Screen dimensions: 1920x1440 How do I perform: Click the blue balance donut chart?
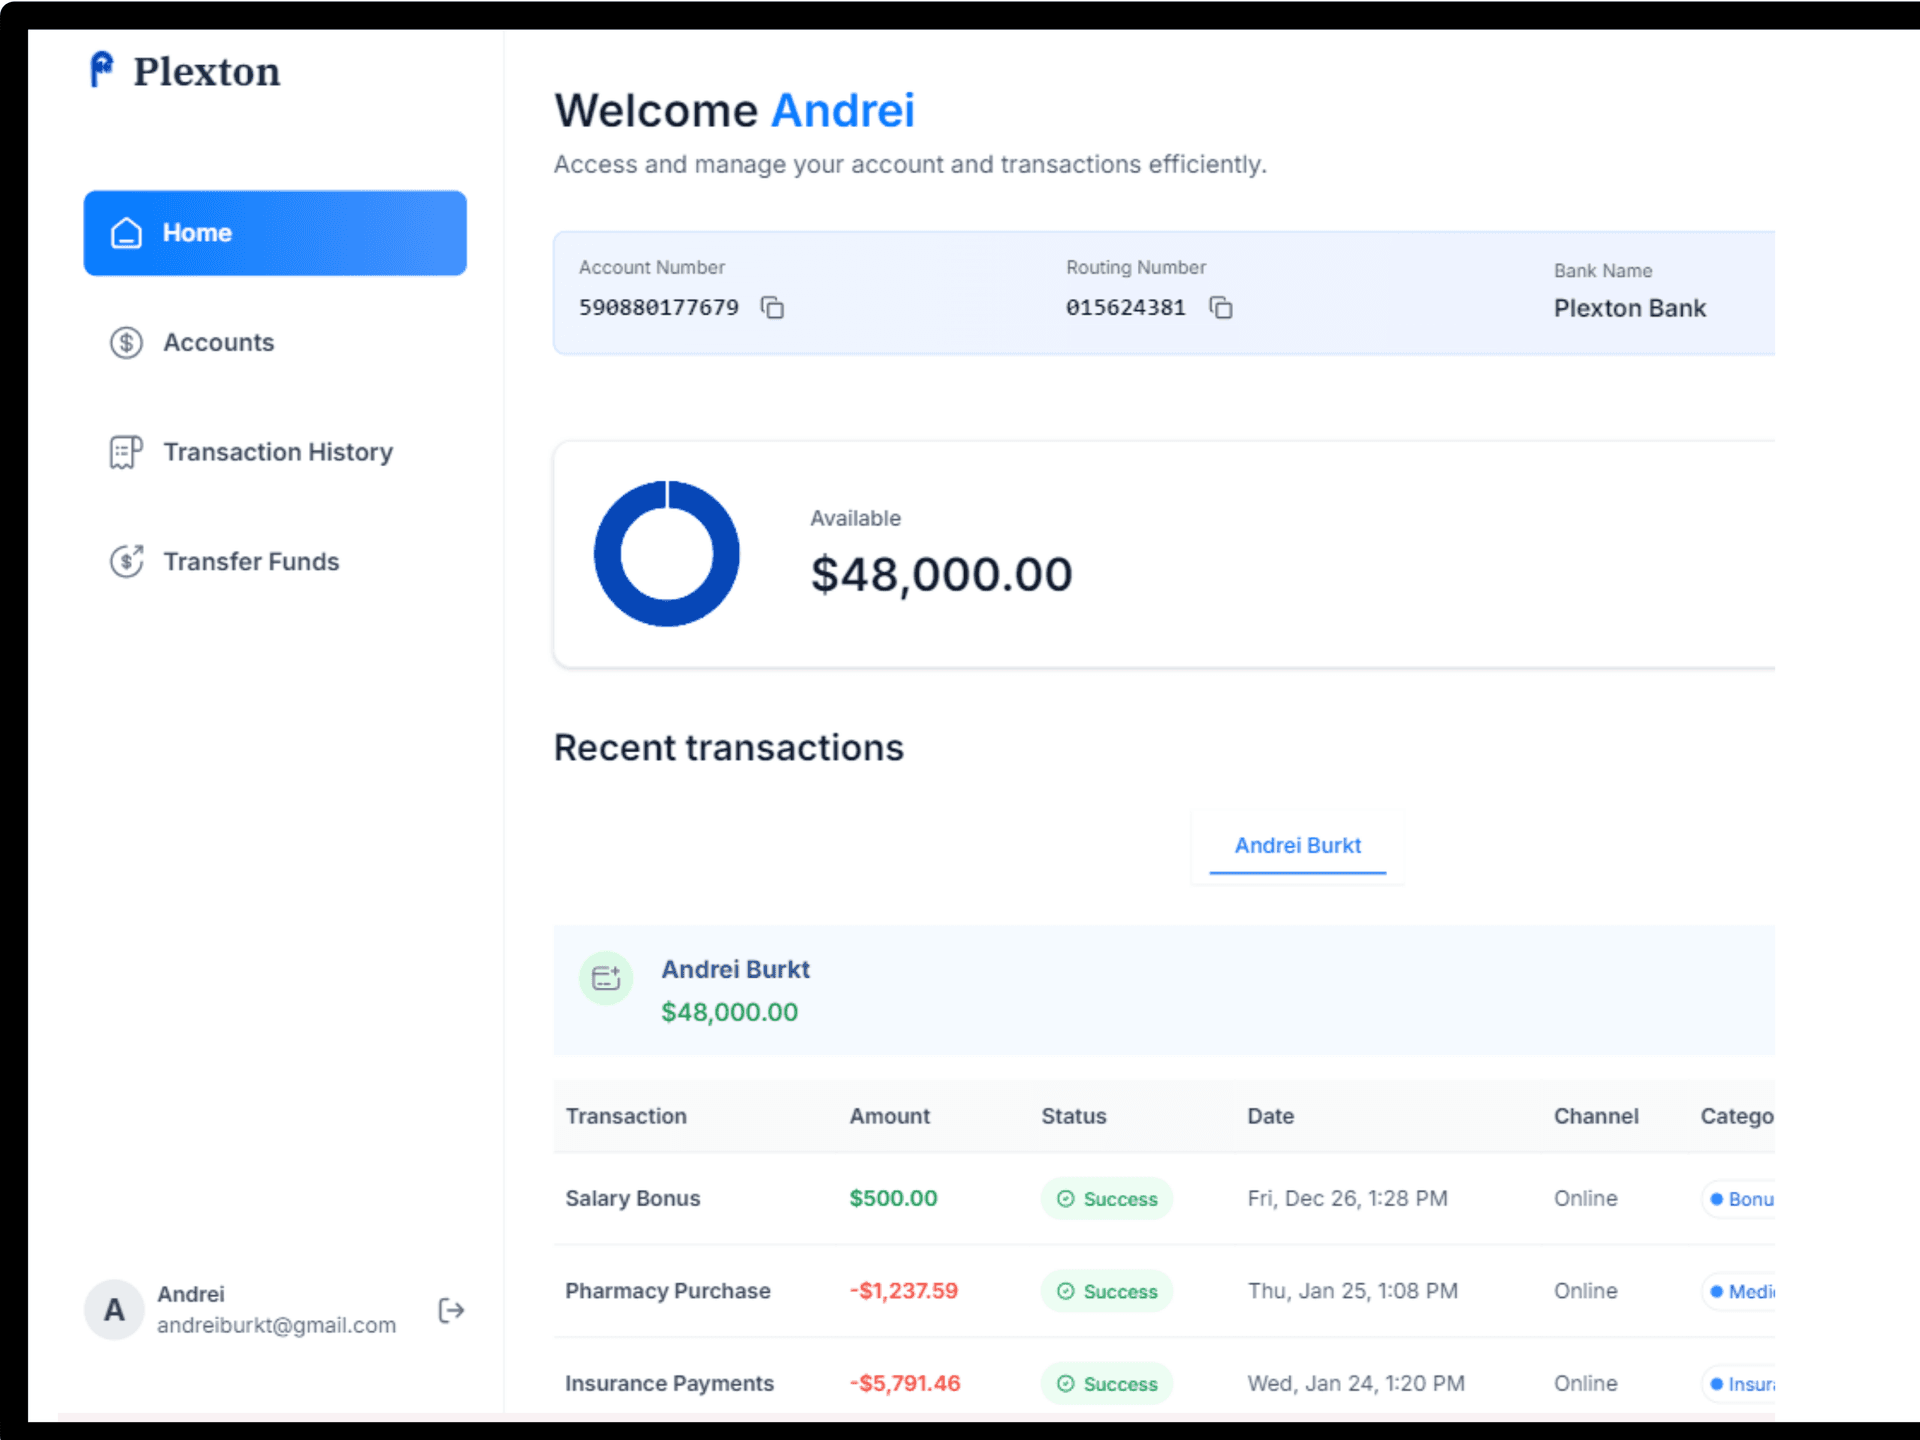[x=666, y=554]
